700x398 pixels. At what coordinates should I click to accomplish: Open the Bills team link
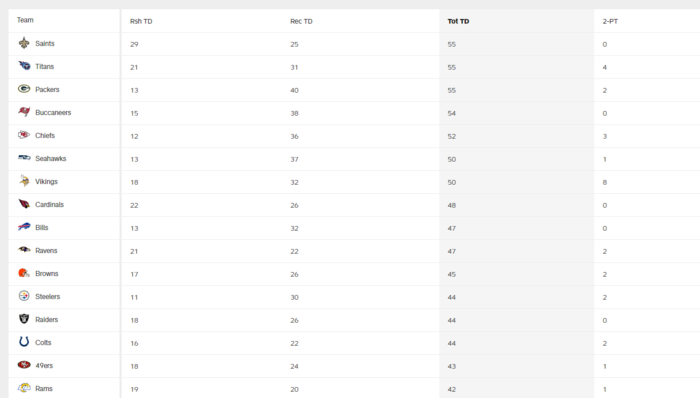coord(42,227)
